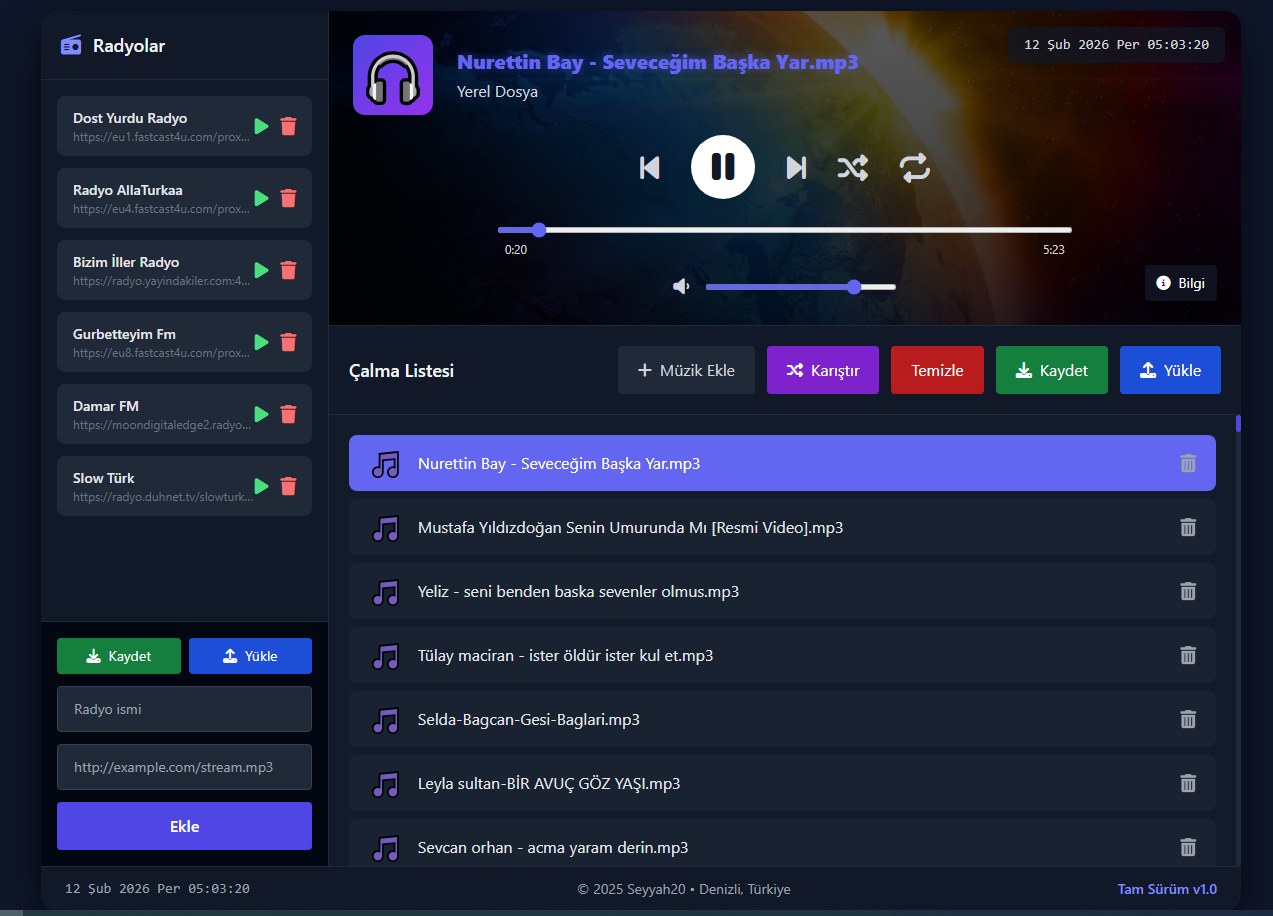The image size is (1273, 916).
Task: Play the Dost Yurdu Radyo station
Action: pyautogui.click(x=261, y=126)
